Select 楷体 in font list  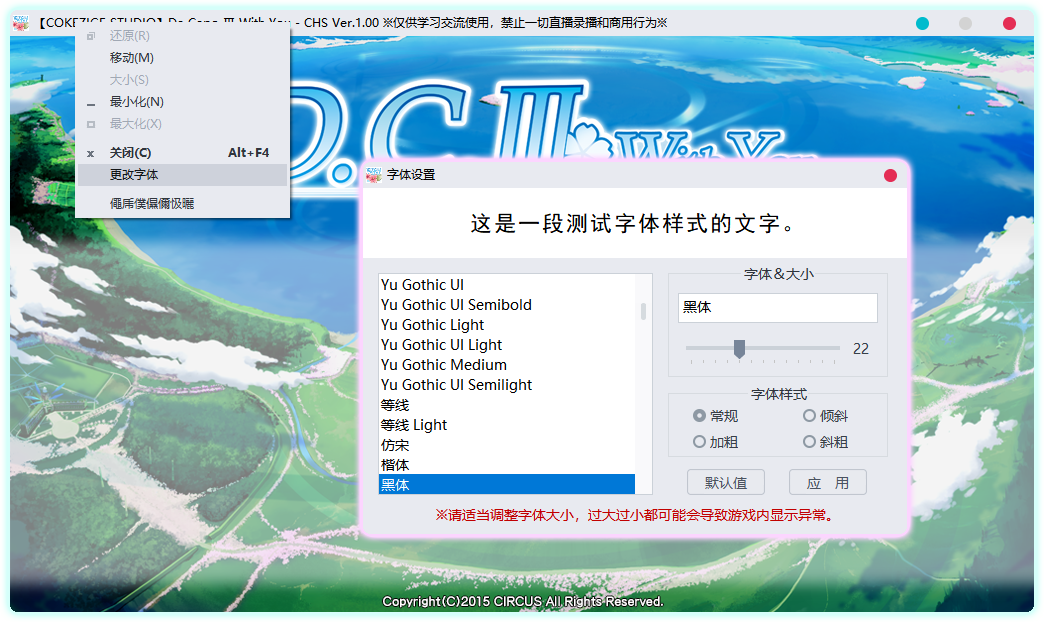(506, 465)
